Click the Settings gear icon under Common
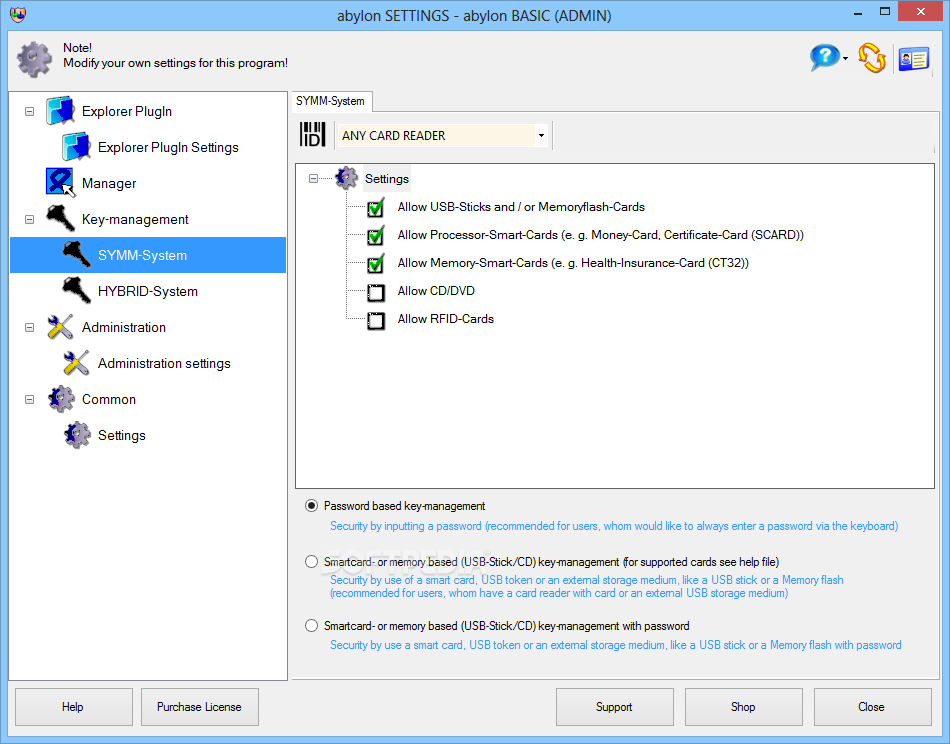The image size is (950, 744). tap(76, 435)
